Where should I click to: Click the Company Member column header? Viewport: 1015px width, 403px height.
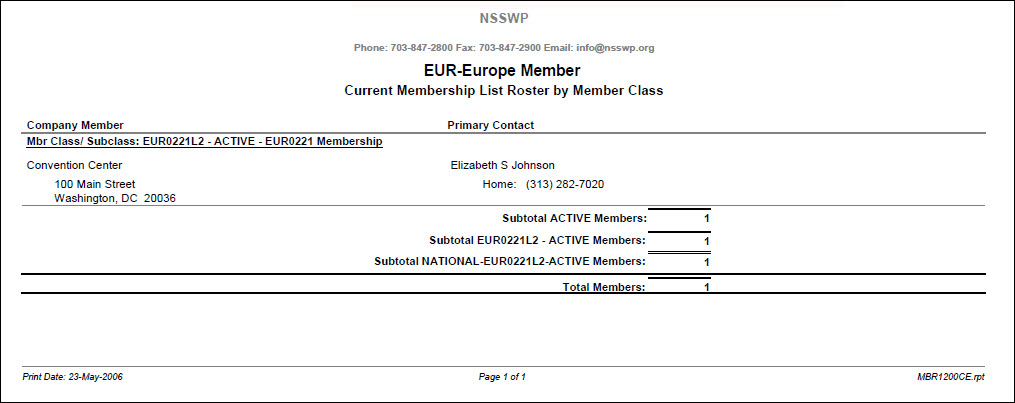pos(75,125)
